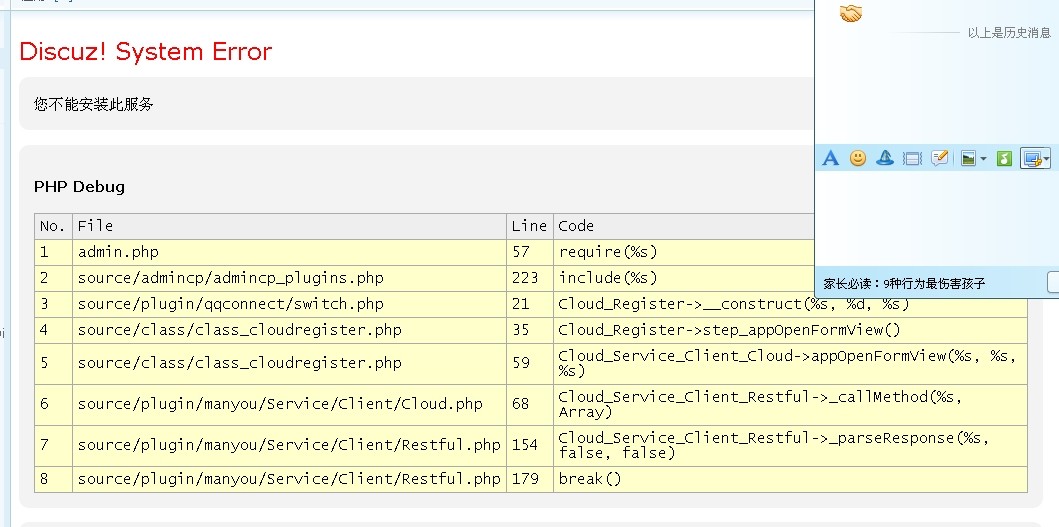Click the admin.php file cell
Screen dimensions: 1059x527
pos(289,252)
